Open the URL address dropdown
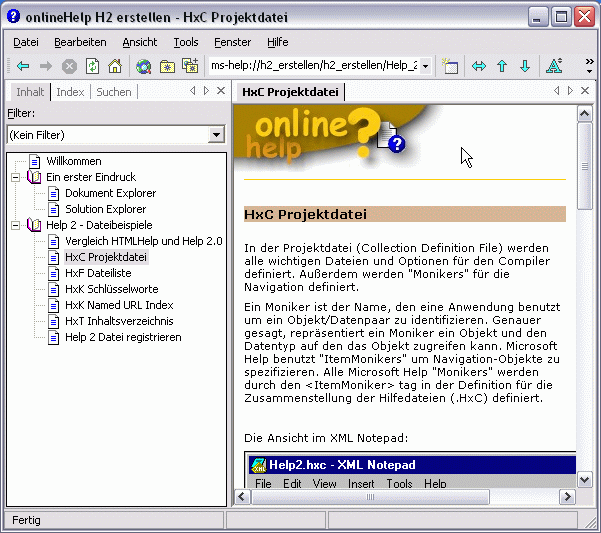The width and height of the screenshot is (601, 533). click(x=425, y=67)
